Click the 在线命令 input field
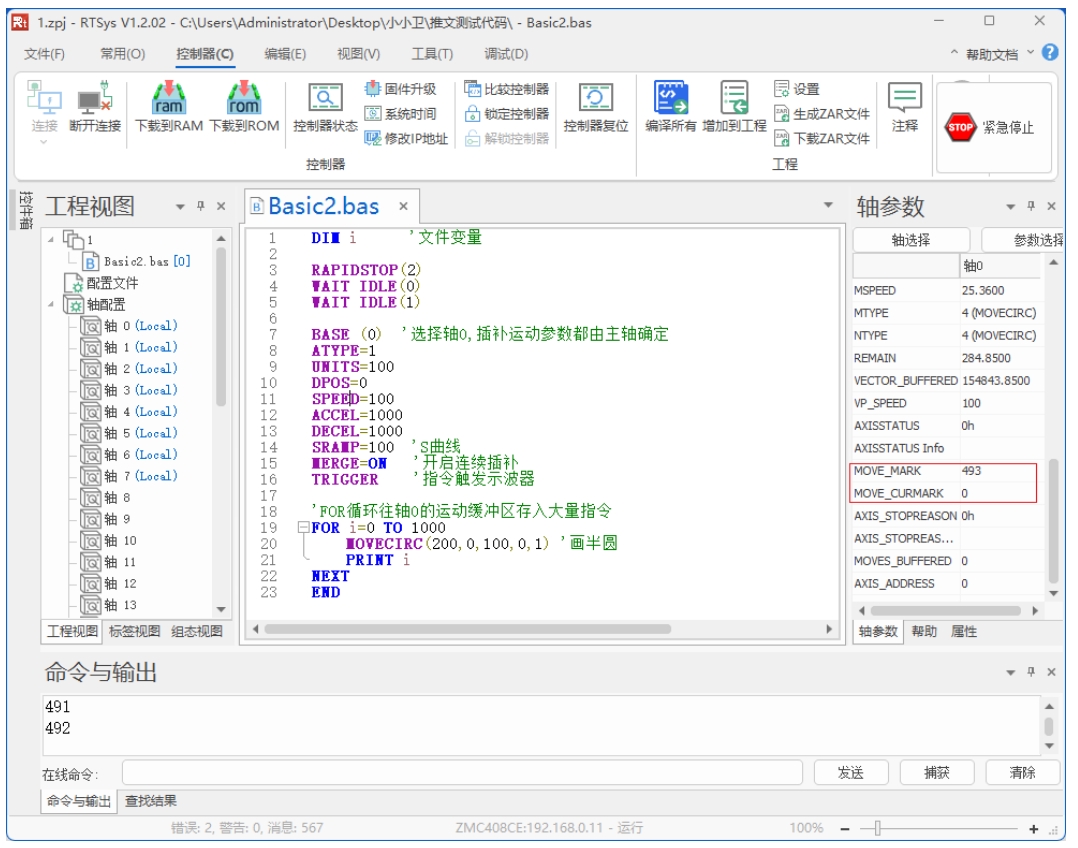 [462, 772]
